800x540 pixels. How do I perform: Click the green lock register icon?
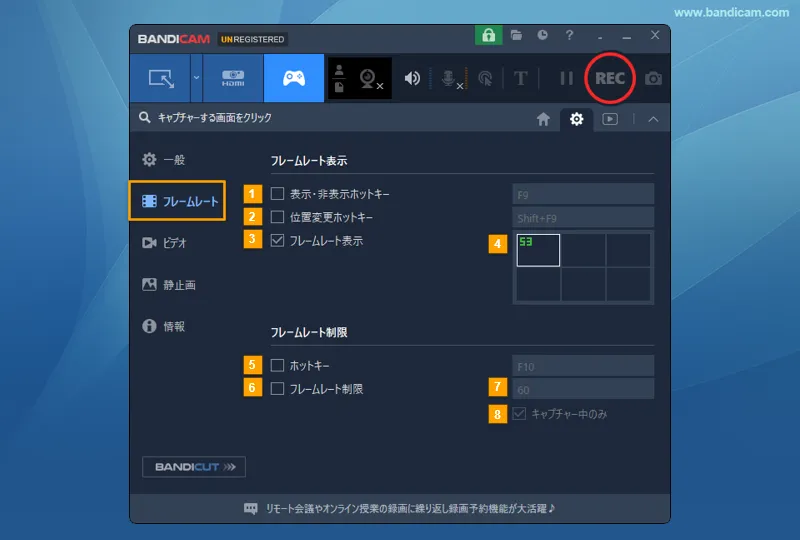[x=488, y=35]
